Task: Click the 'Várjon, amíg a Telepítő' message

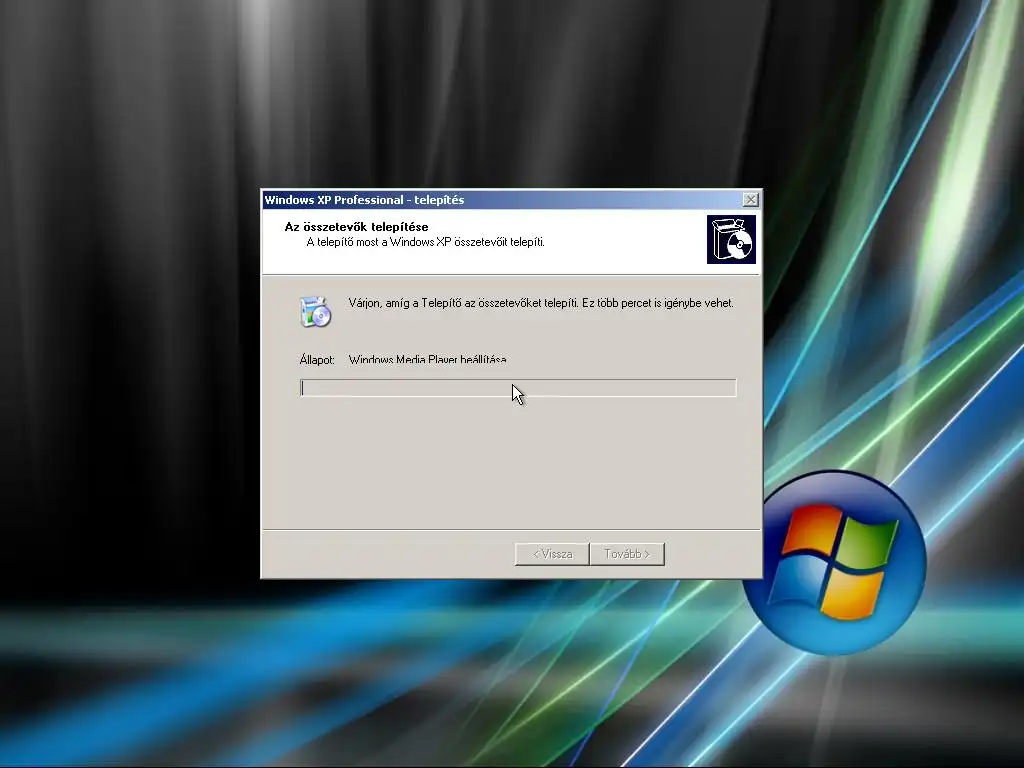Action: (541, 303)
